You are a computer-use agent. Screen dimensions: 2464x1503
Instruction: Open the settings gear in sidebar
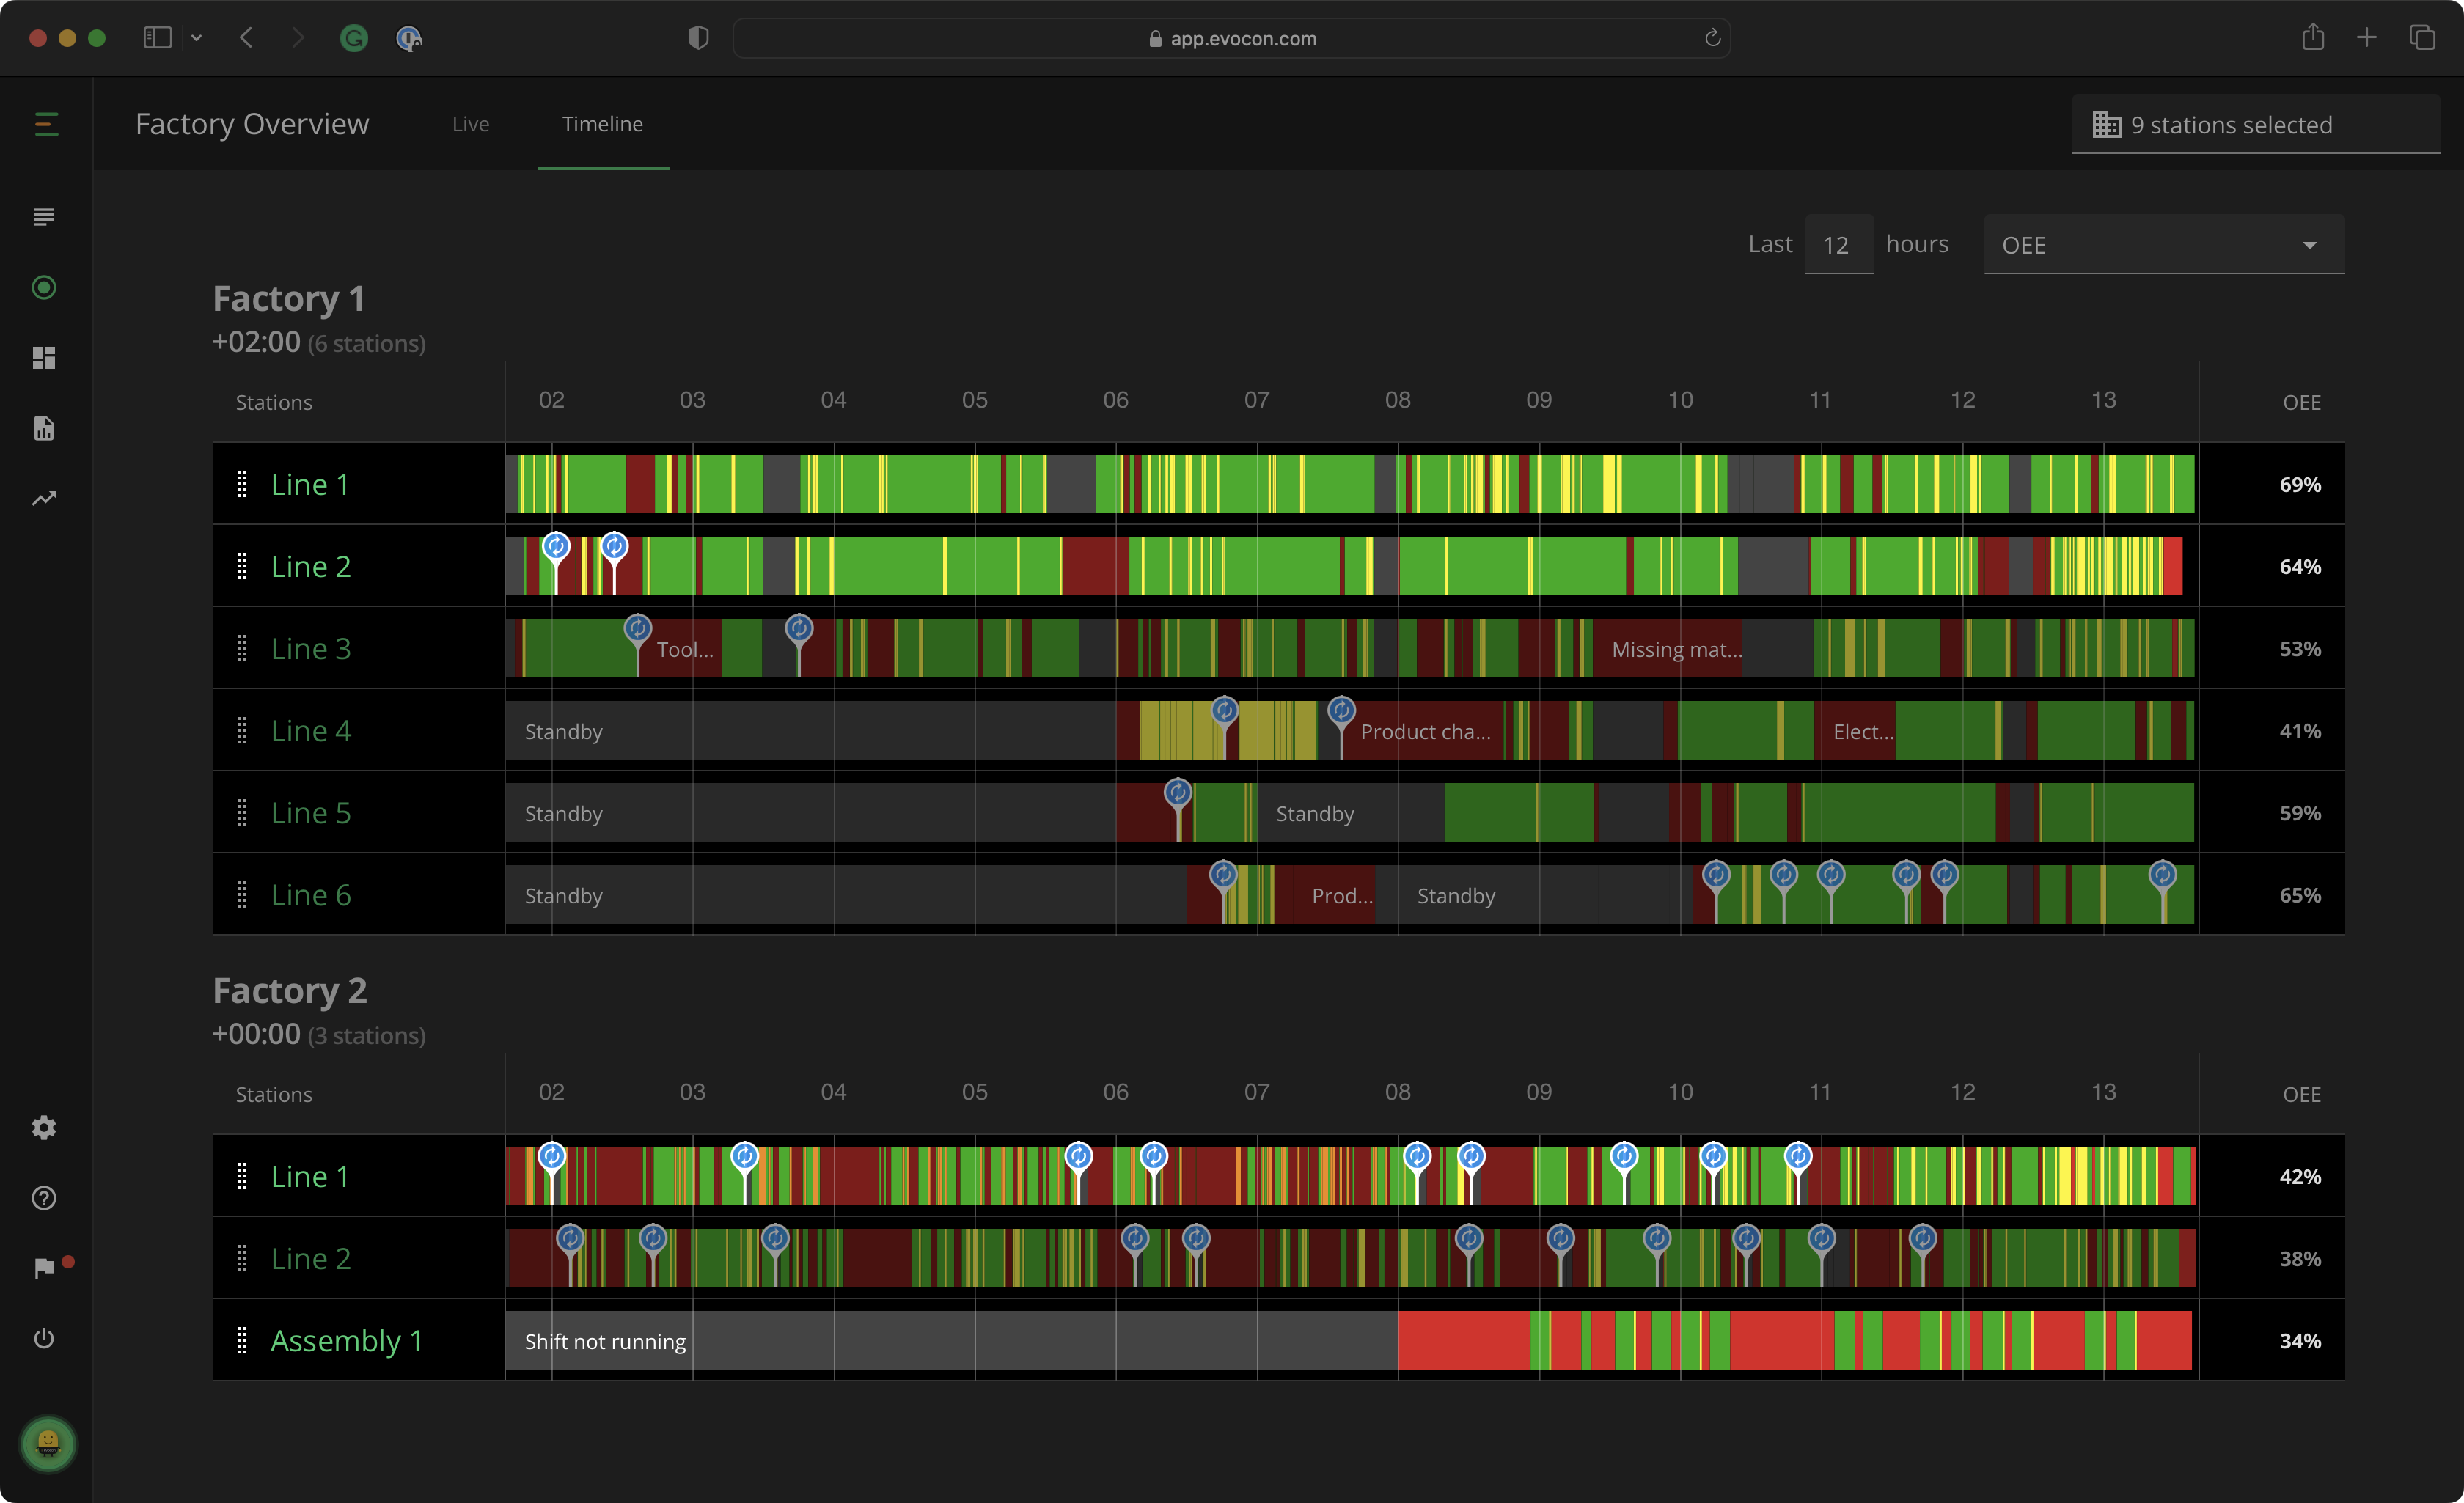click(44, 1128)
